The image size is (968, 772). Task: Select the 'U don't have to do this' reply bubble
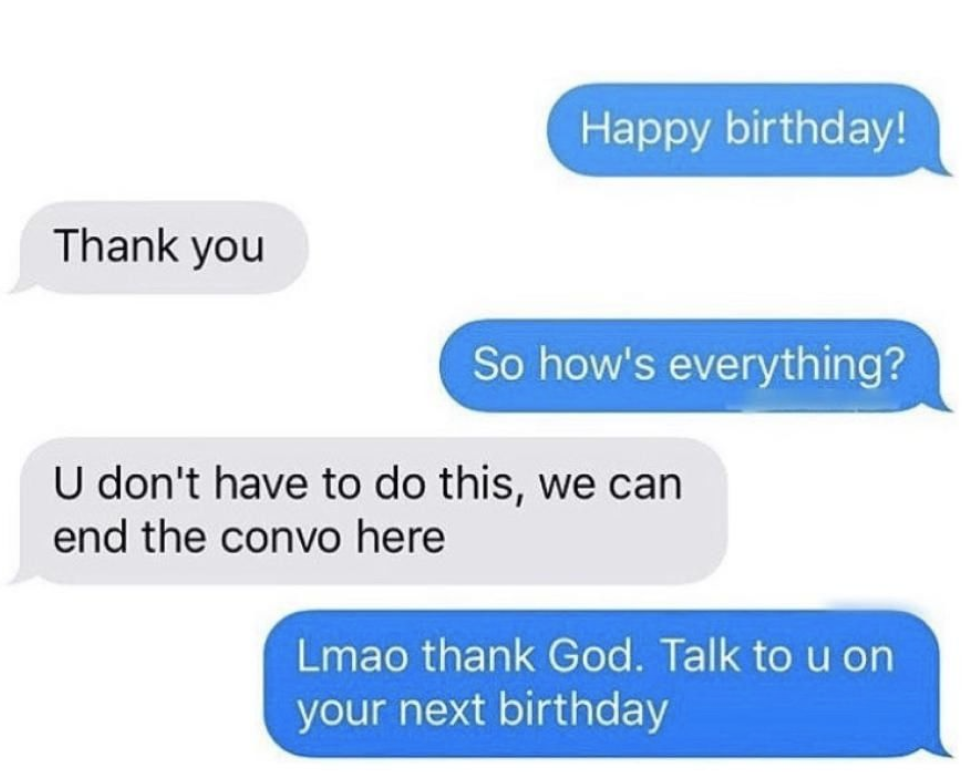368,511
